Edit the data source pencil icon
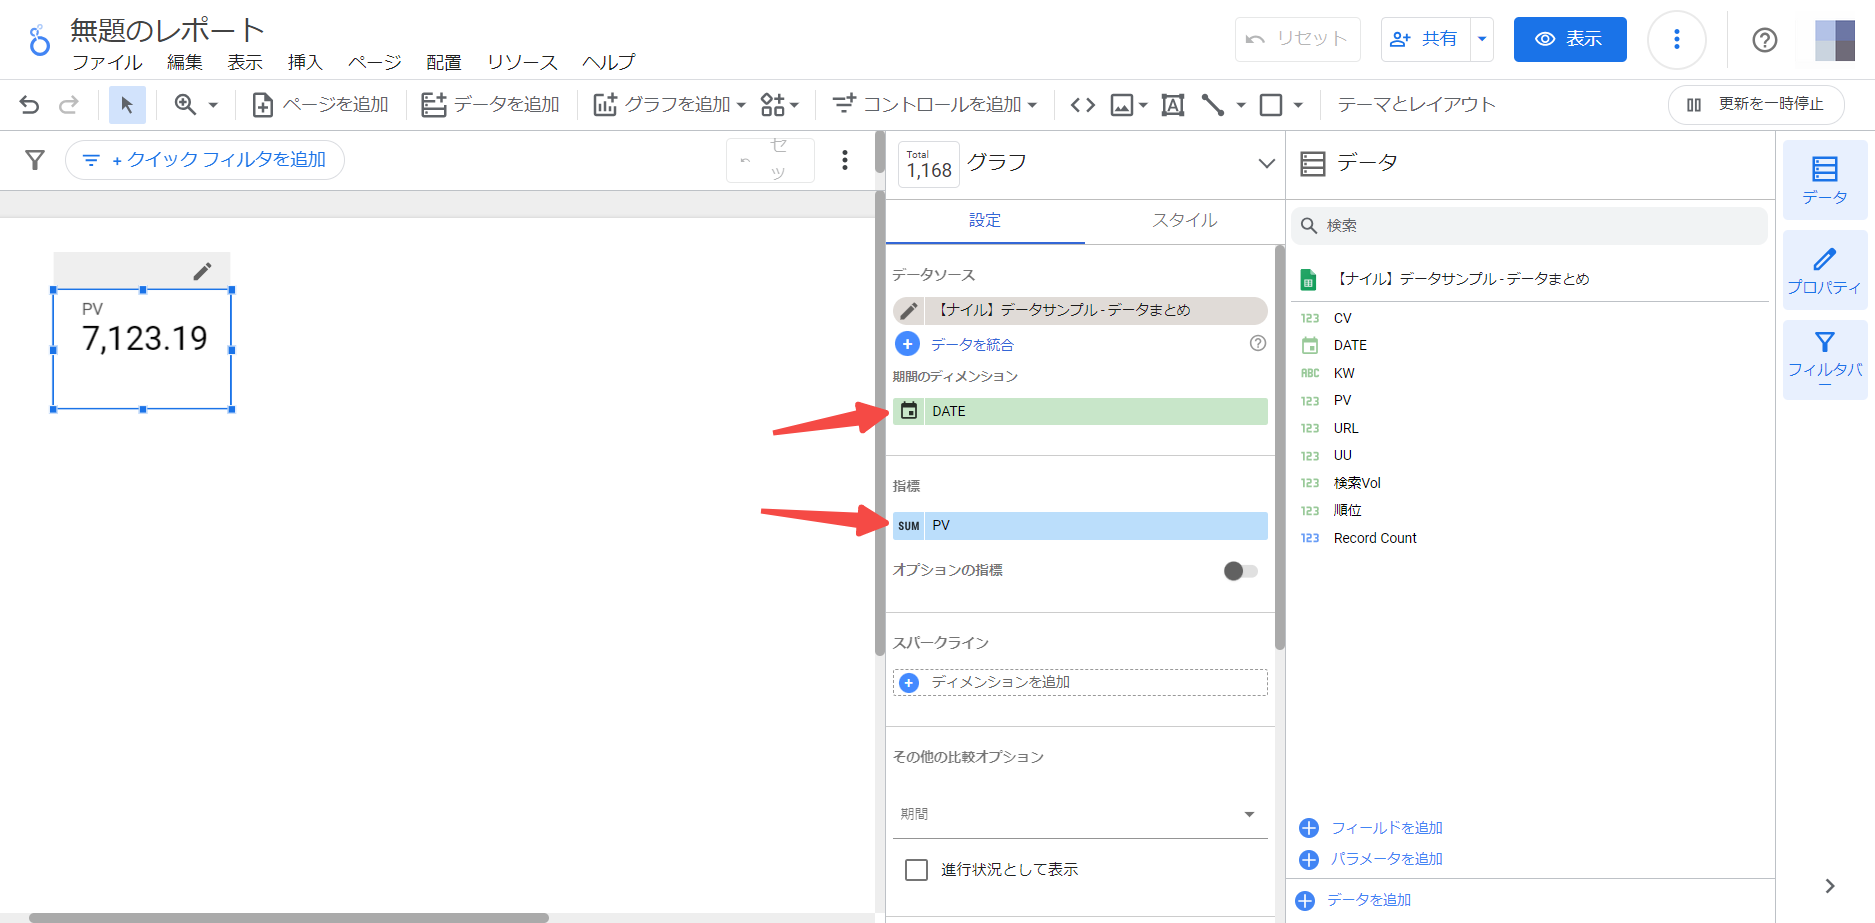Viewport: 1875px width, 923px height. click(908, 311)
